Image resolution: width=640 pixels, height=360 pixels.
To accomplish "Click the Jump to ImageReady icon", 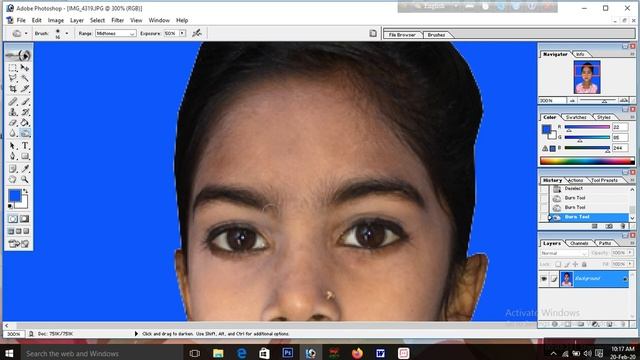I will tap(18, 244).
